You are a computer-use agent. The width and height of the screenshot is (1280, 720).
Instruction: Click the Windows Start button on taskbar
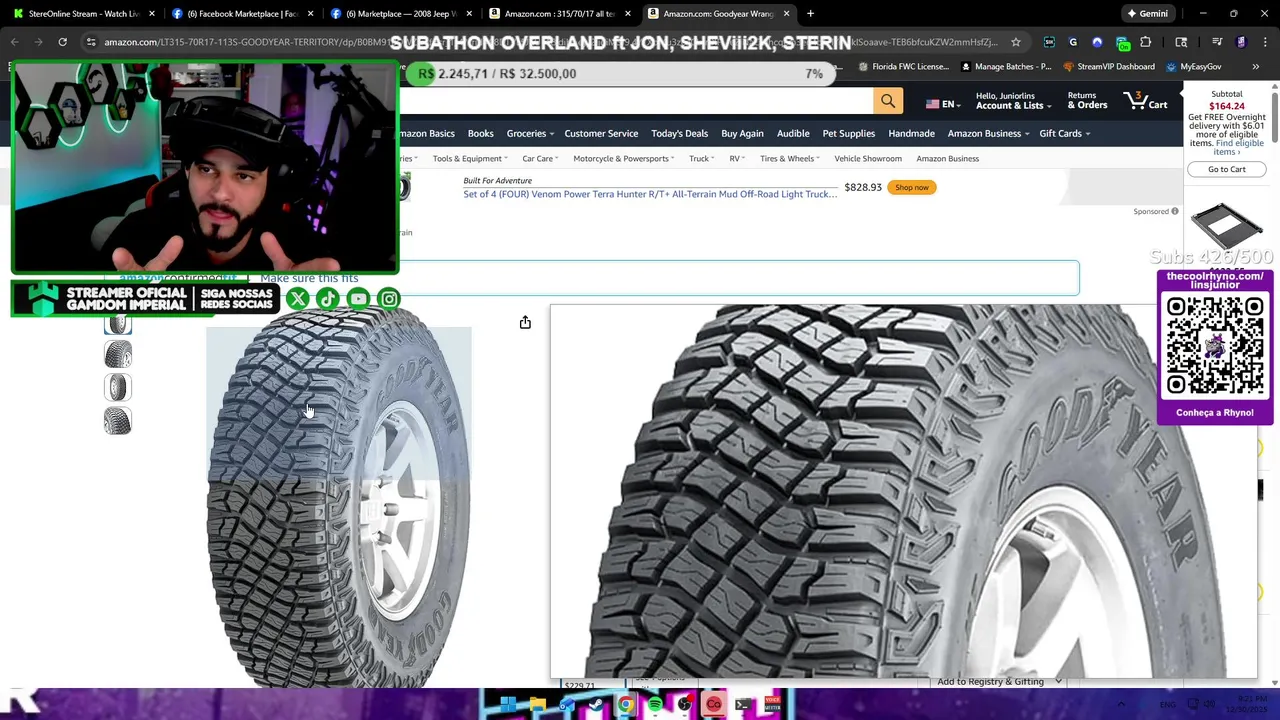click(508, 705)
